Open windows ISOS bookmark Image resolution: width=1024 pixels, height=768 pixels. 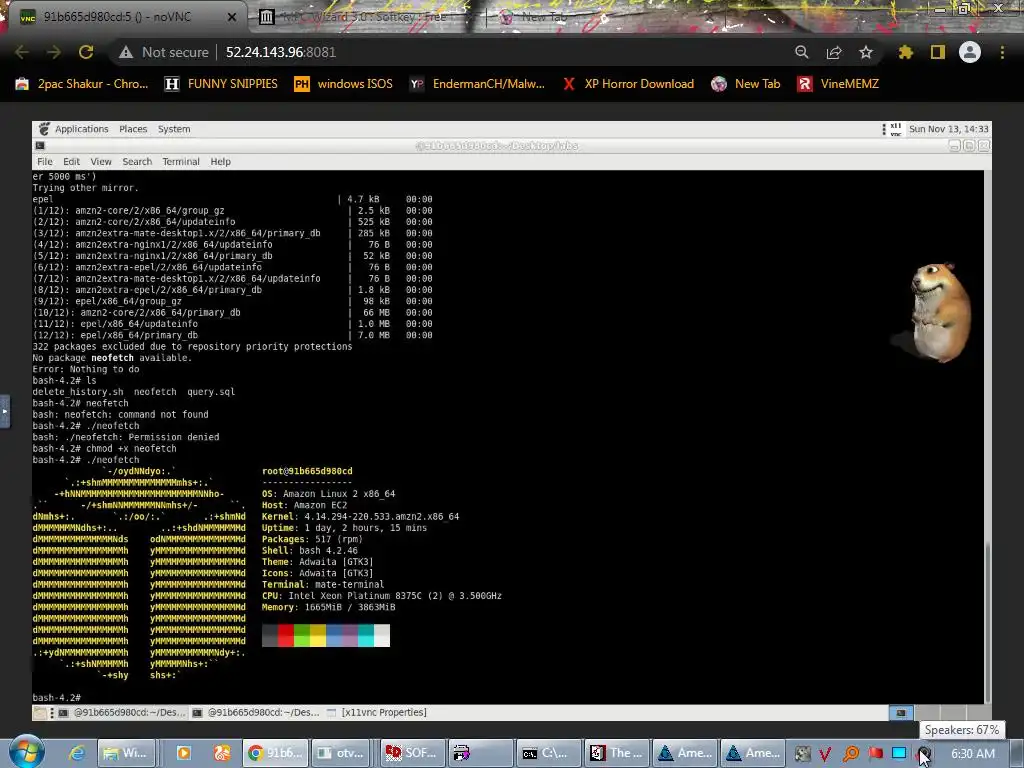(x=344, y=84)
